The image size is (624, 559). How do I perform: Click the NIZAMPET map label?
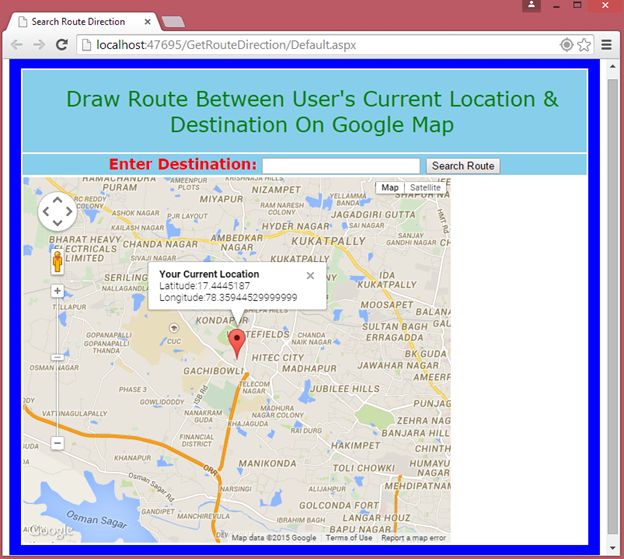pyautogui.click(x=276, y=189)
